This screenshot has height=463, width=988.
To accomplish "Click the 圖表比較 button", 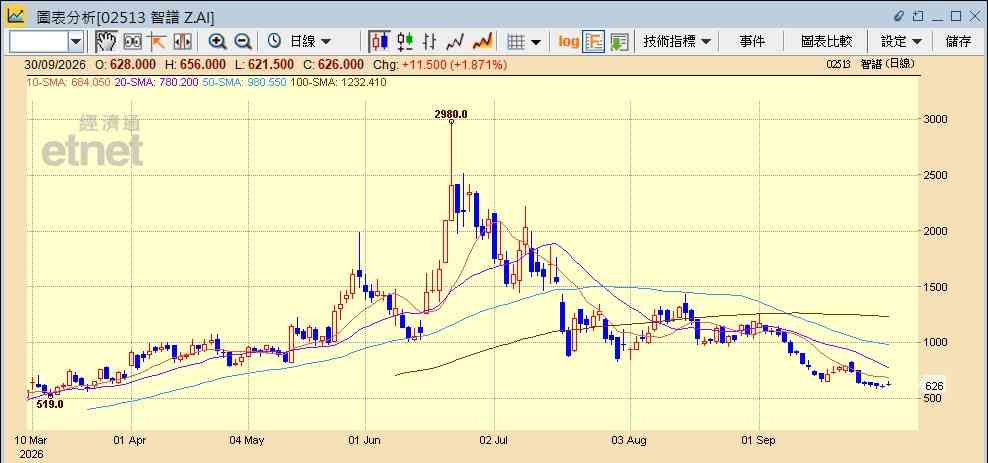I will (827, 42).
